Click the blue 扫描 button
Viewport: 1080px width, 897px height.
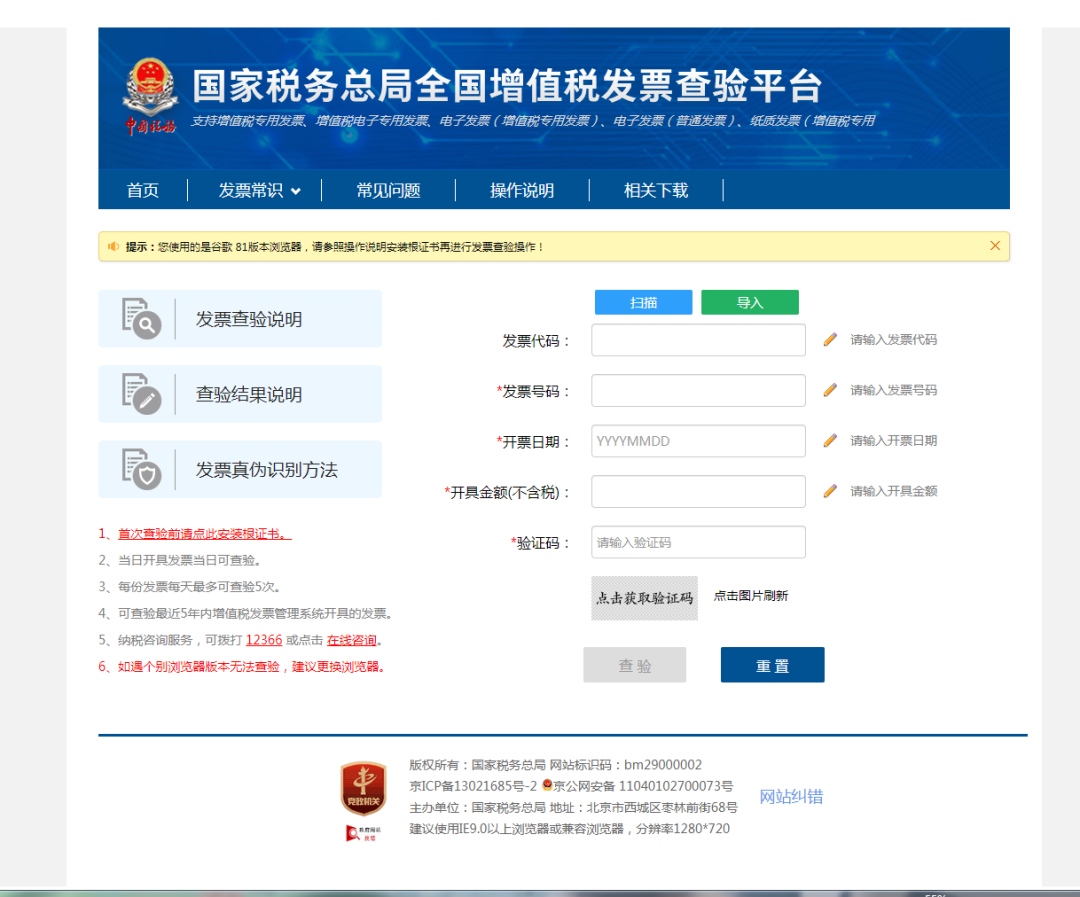pos(643,302)
